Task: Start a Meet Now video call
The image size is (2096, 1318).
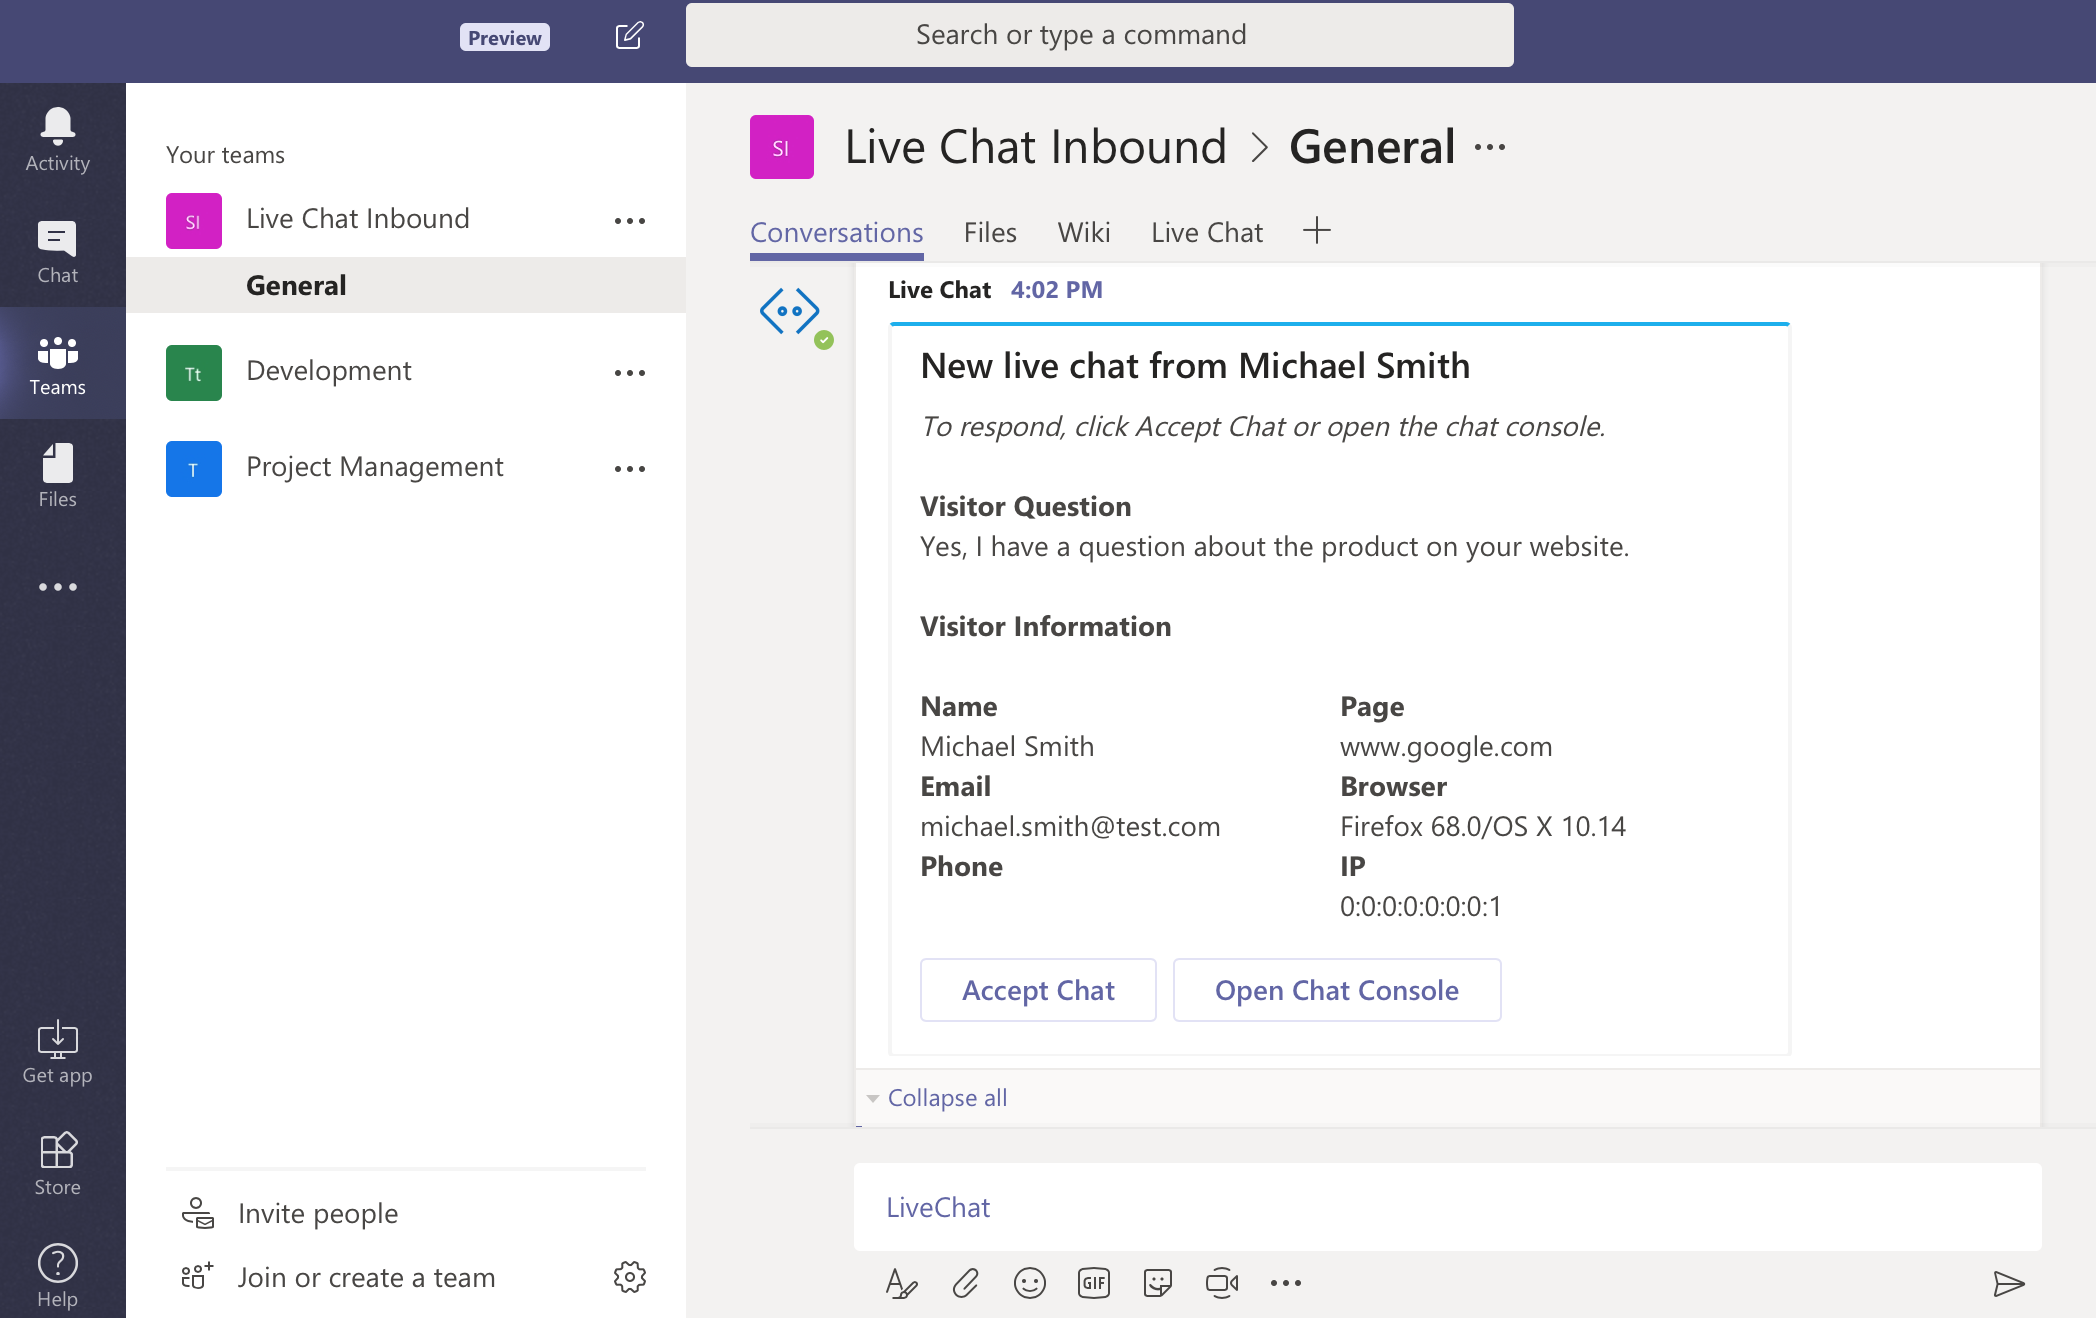Action: [1221, 1283]
